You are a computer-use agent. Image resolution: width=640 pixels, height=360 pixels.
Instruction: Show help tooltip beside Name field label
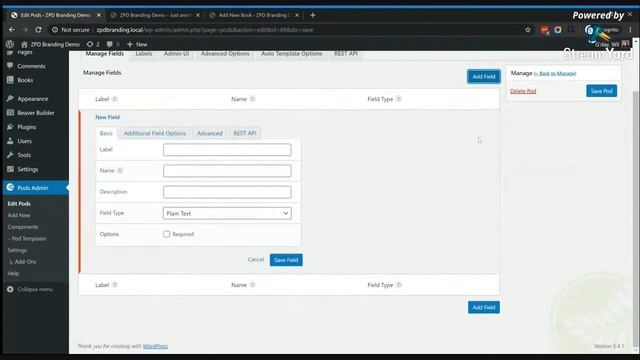click(x=120, y=171)
